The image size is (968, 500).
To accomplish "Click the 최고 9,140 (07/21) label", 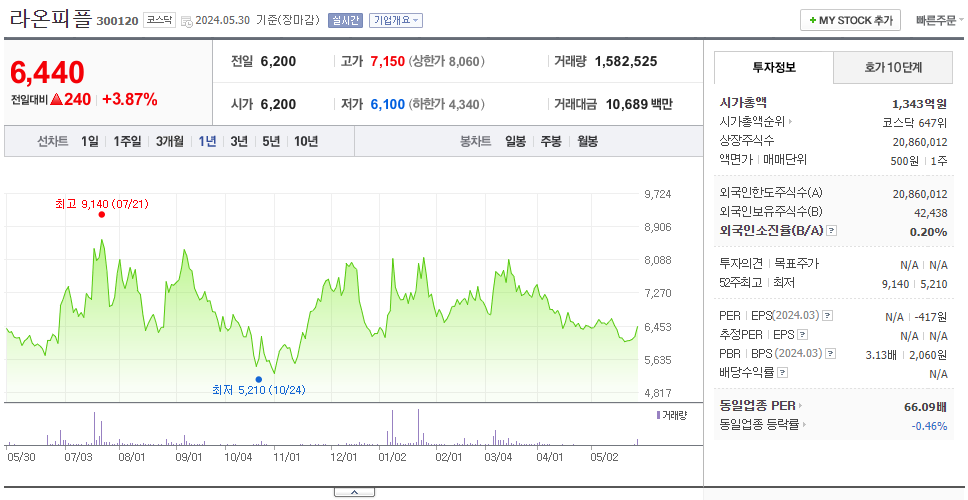I will (102, 203).
